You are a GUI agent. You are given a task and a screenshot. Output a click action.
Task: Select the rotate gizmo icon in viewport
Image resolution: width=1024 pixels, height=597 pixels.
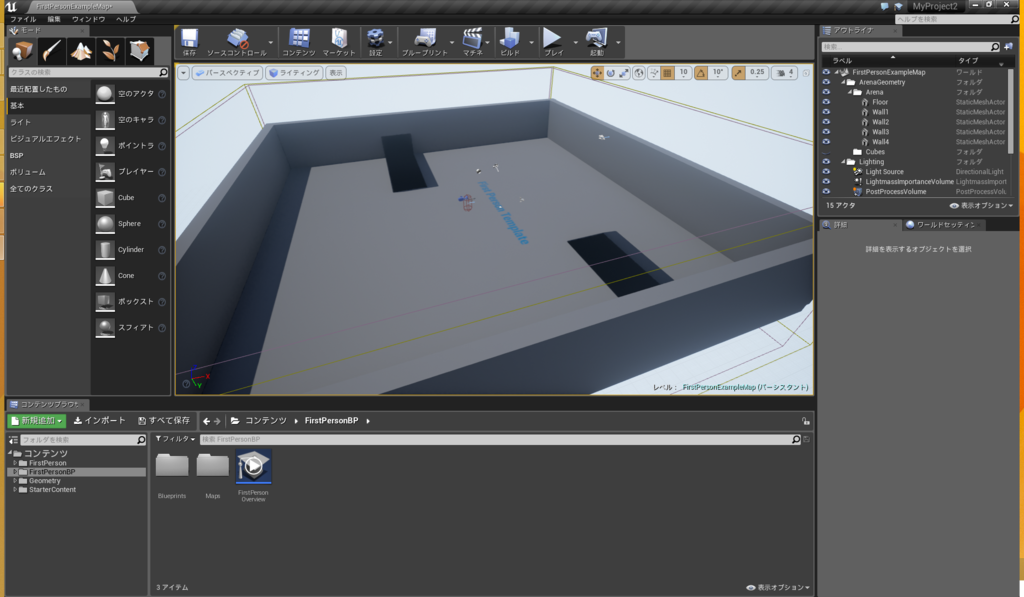tap(611, 73)
